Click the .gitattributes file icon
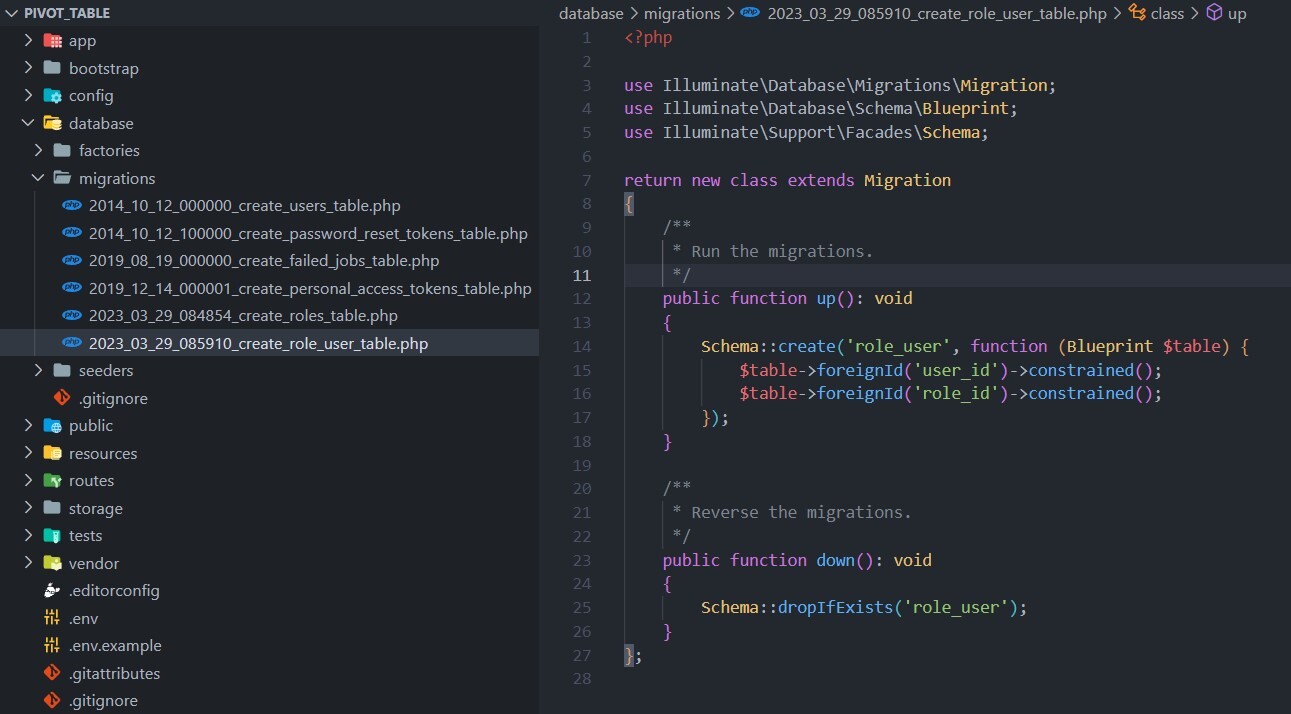1291x714 pixels. click(52, 673)
